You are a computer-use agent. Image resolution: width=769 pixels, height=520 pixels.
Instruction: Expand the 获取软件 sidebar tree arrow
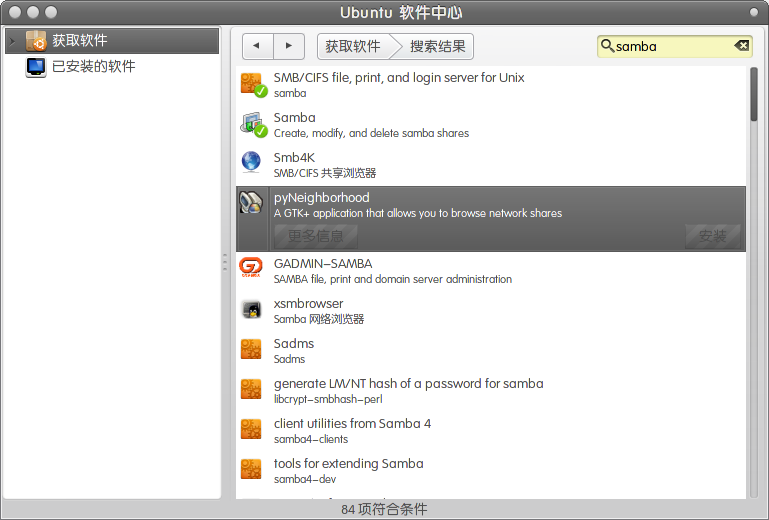(13, 41)
